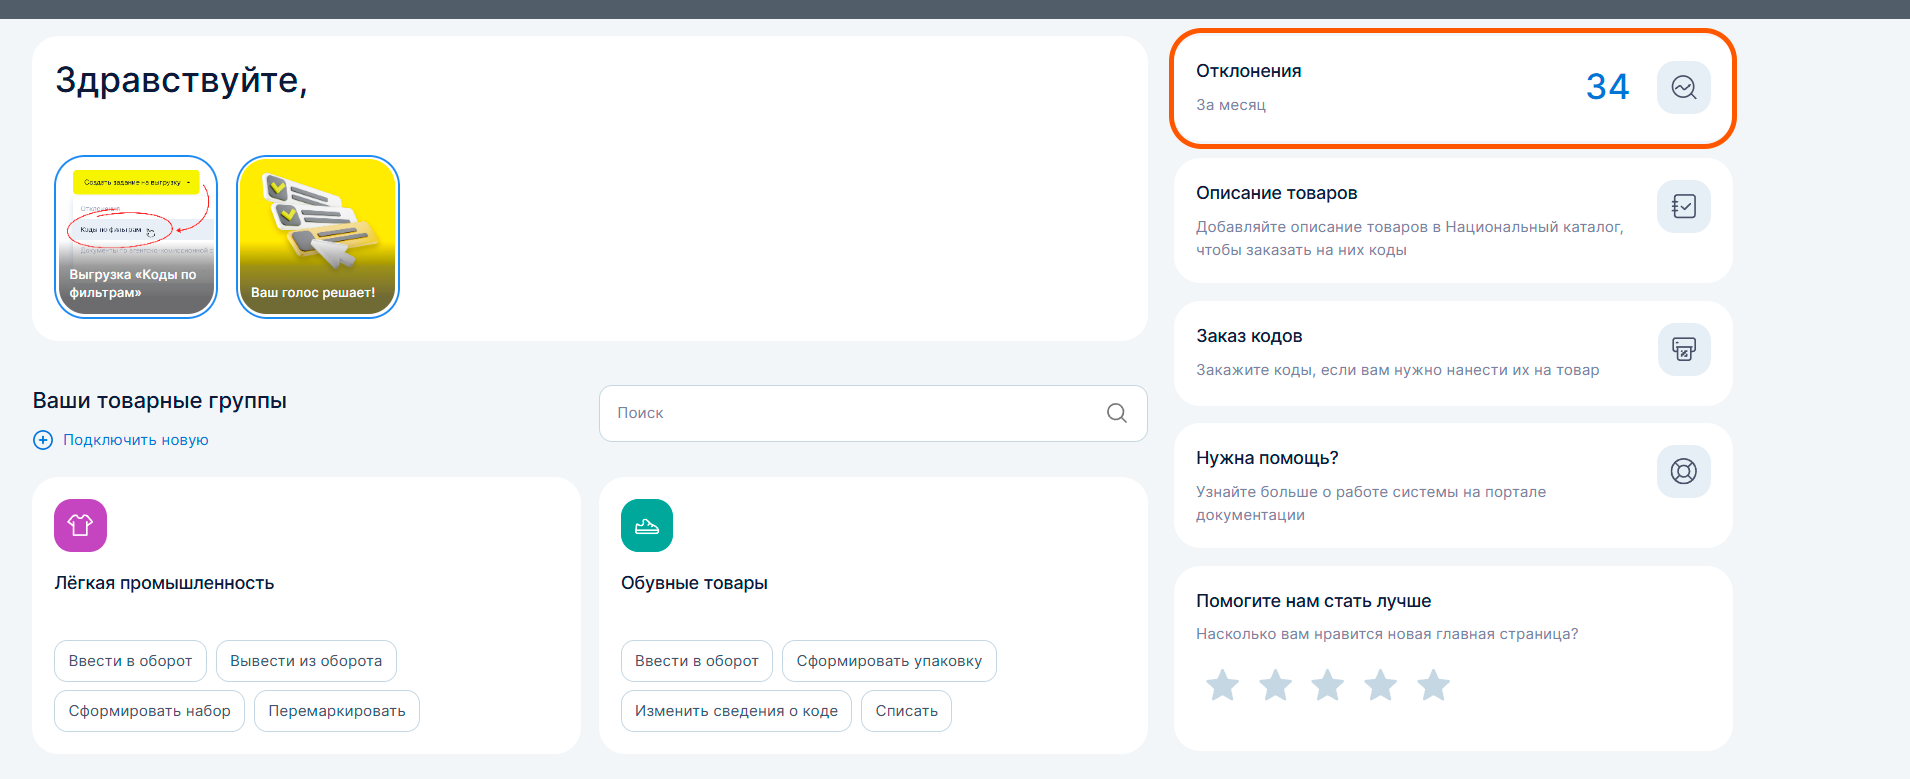Click Сформировать набор button

pyautogui.click(x=149, y=711)
